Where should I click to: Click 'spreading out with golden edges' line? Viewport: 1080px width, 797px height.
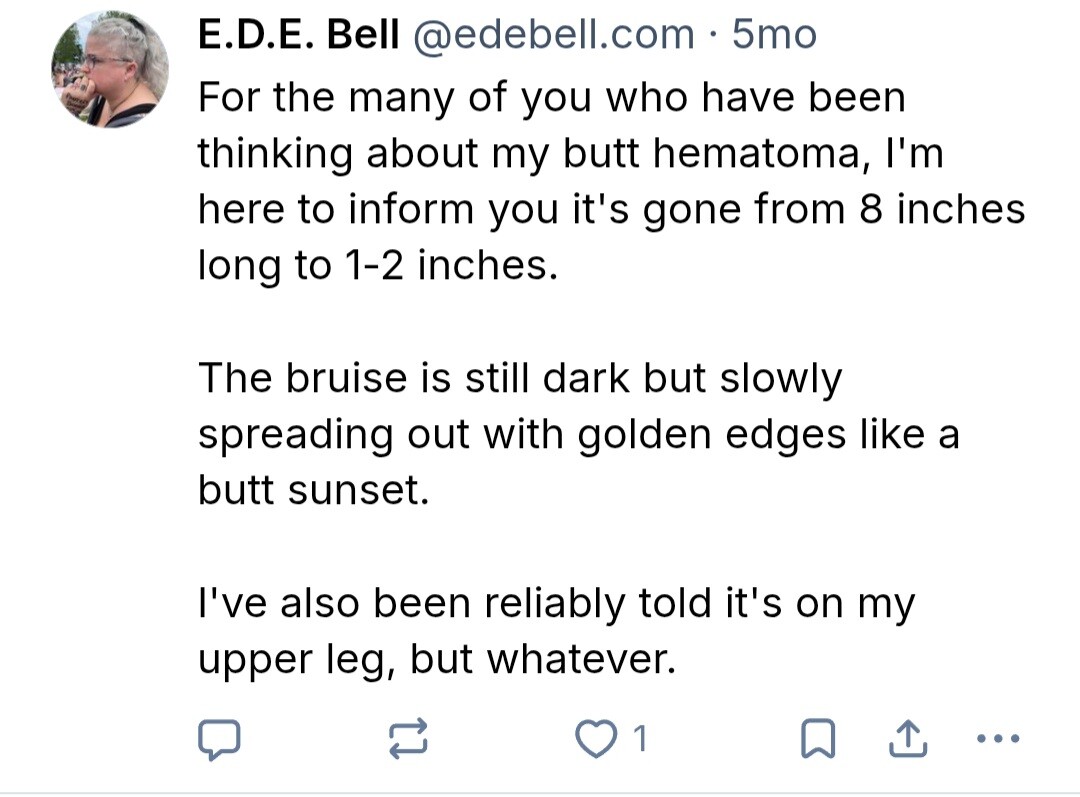578,434
